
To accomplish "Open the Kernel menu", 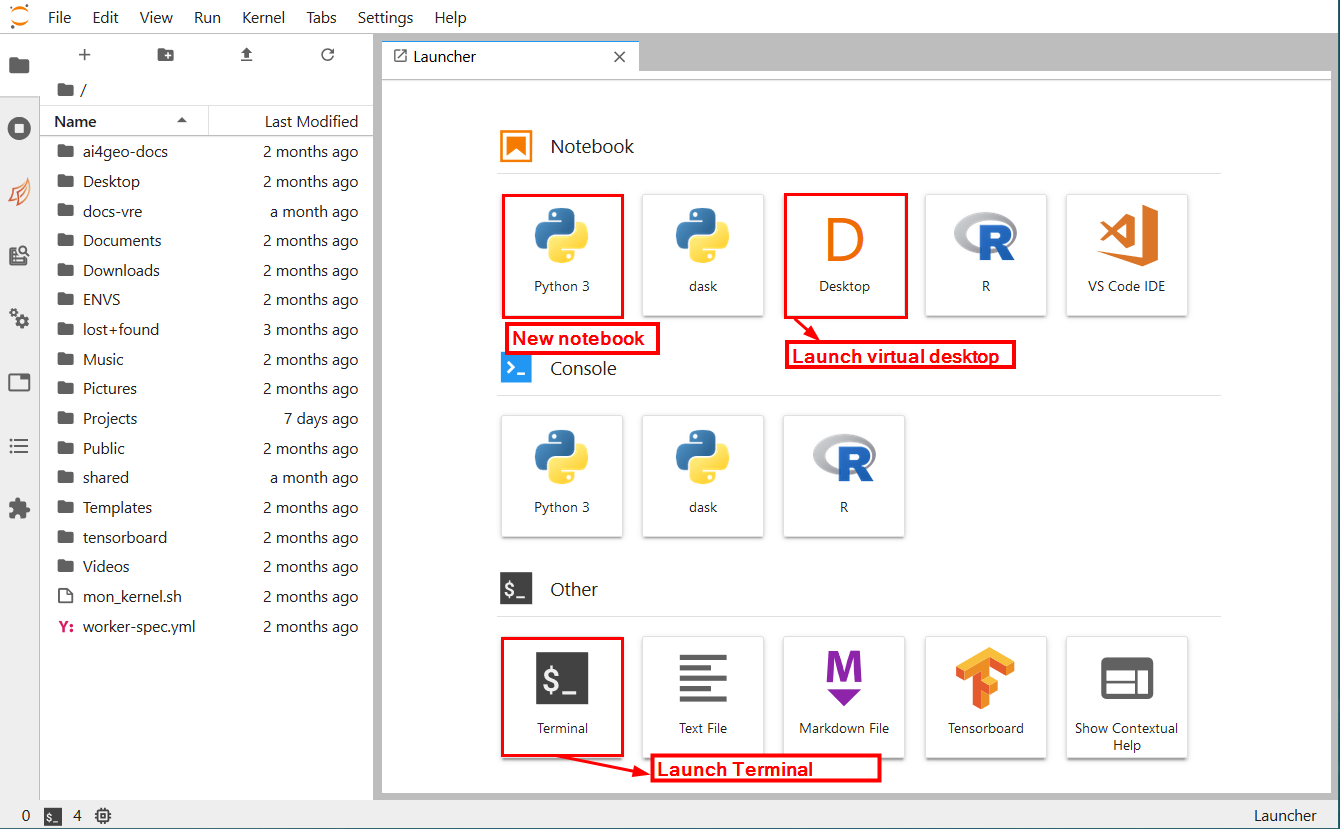I will tap(264, 17).
